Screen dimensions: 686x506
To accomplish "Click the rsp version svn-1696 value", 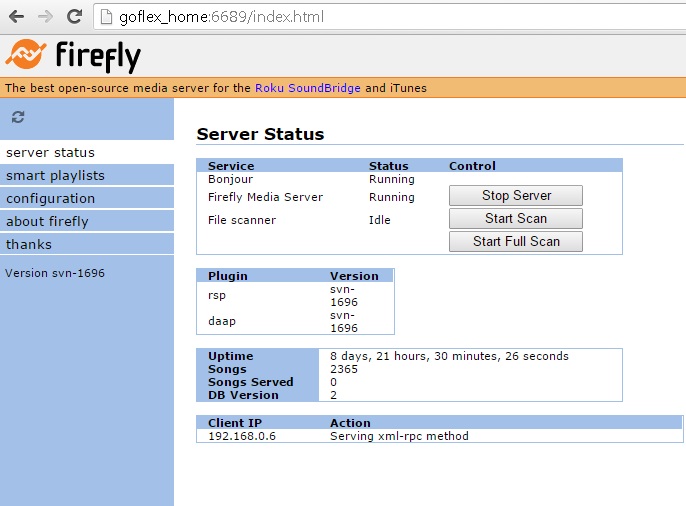I will tap(344, 296).
